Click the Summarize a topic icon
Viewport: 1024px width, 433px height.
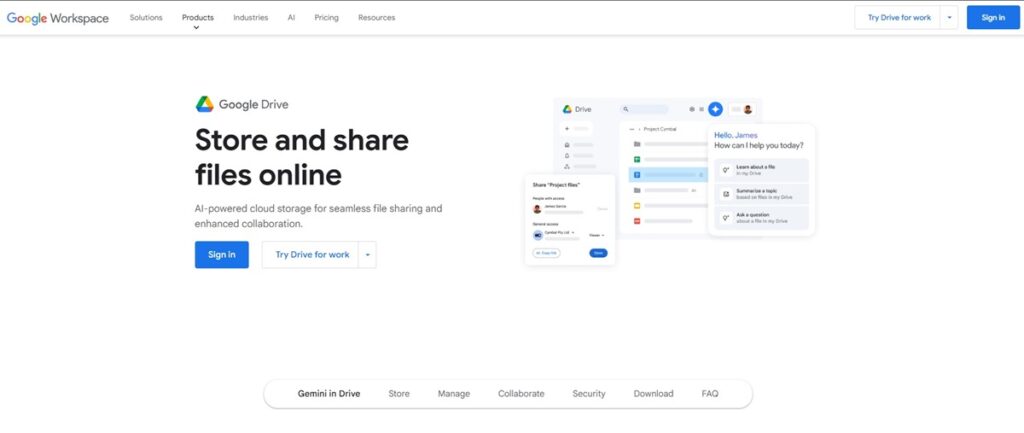tap(725, 194)
